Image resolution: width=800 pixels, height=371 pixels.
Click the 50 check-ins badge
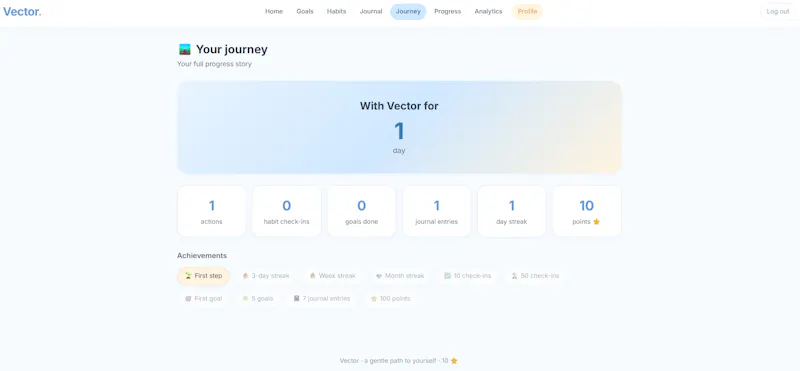(535, 276)
